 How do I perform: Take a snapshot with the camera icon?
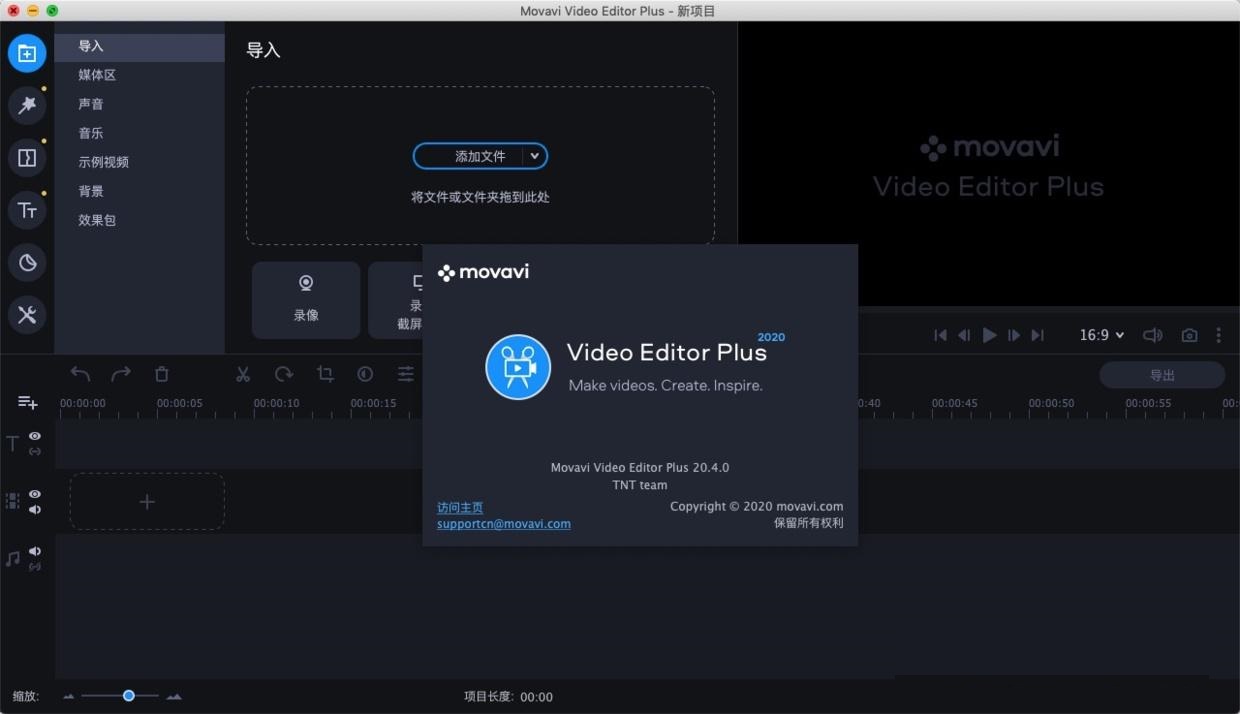pos(1189,335)
